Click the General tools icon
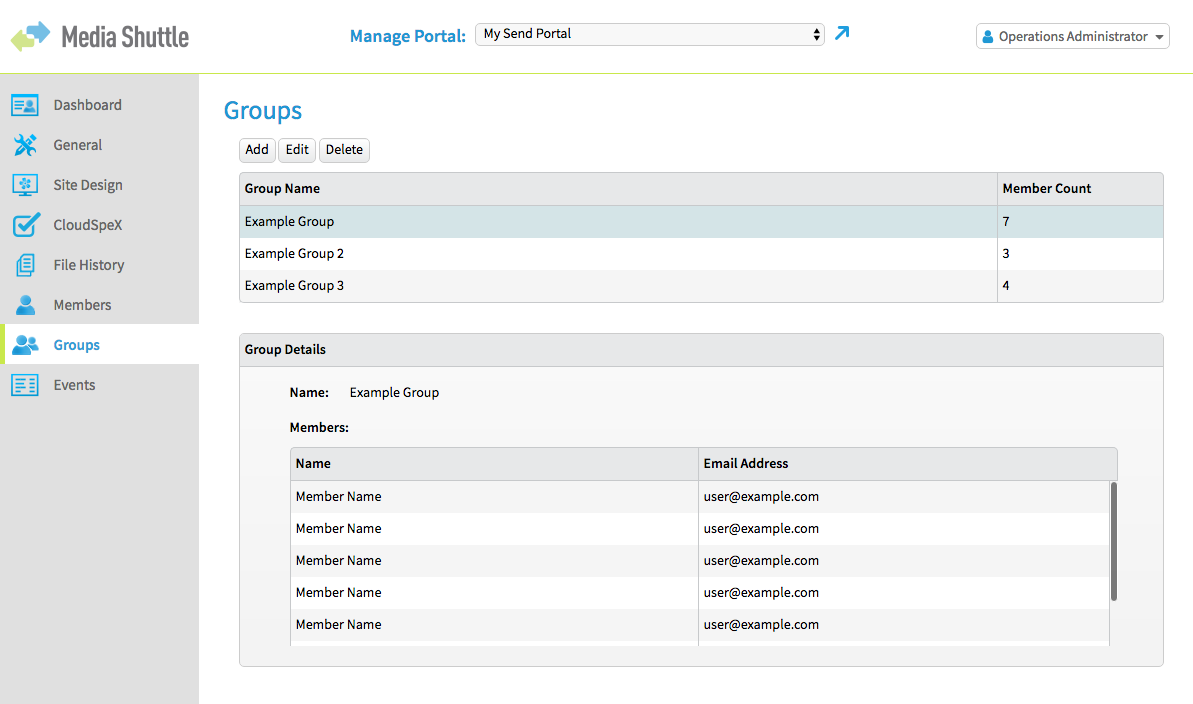 25,145
